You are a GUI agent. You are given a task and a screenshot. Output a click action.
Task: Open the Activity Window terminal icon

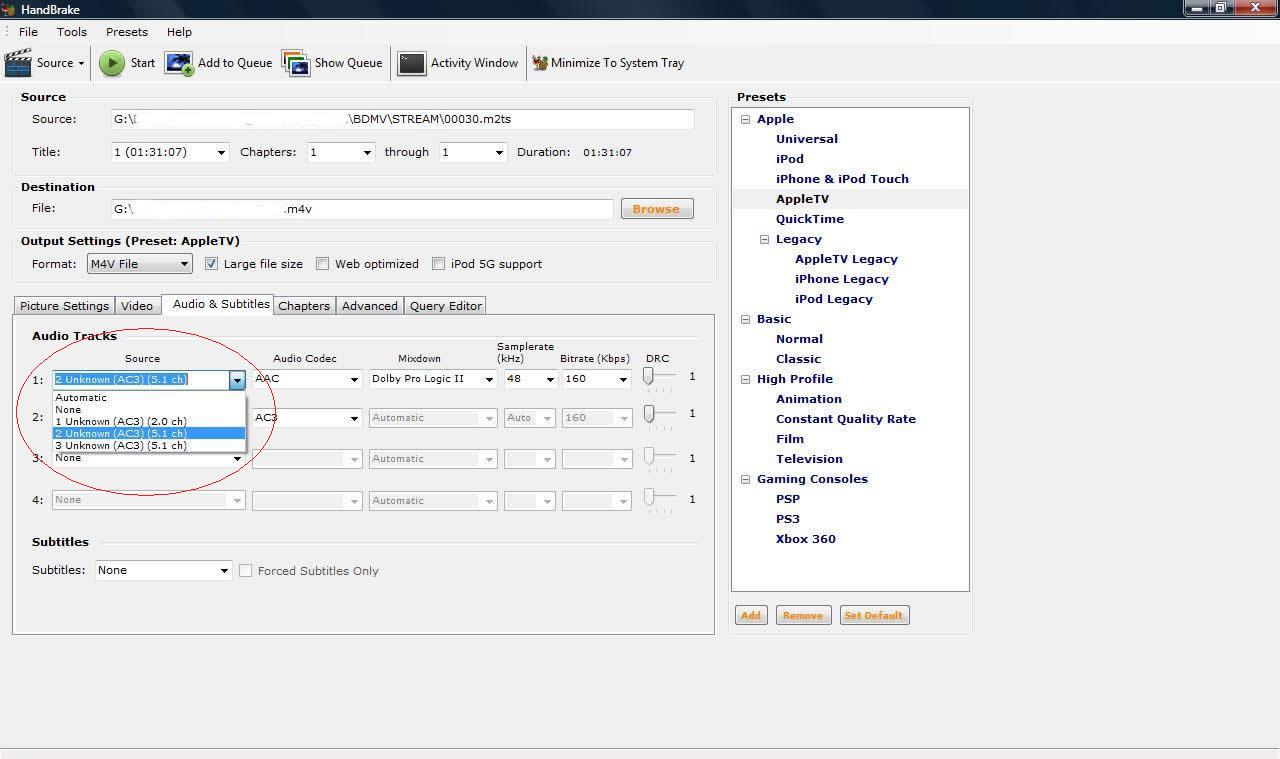coord(411,63)
